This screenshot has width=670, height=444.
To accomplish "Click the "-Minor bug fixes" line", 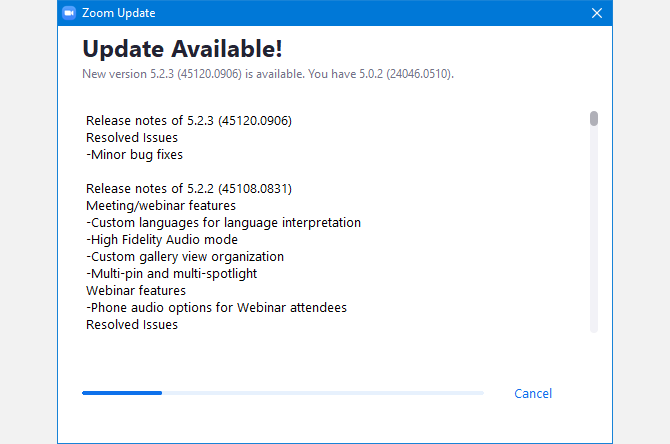I will coord(134,155).
